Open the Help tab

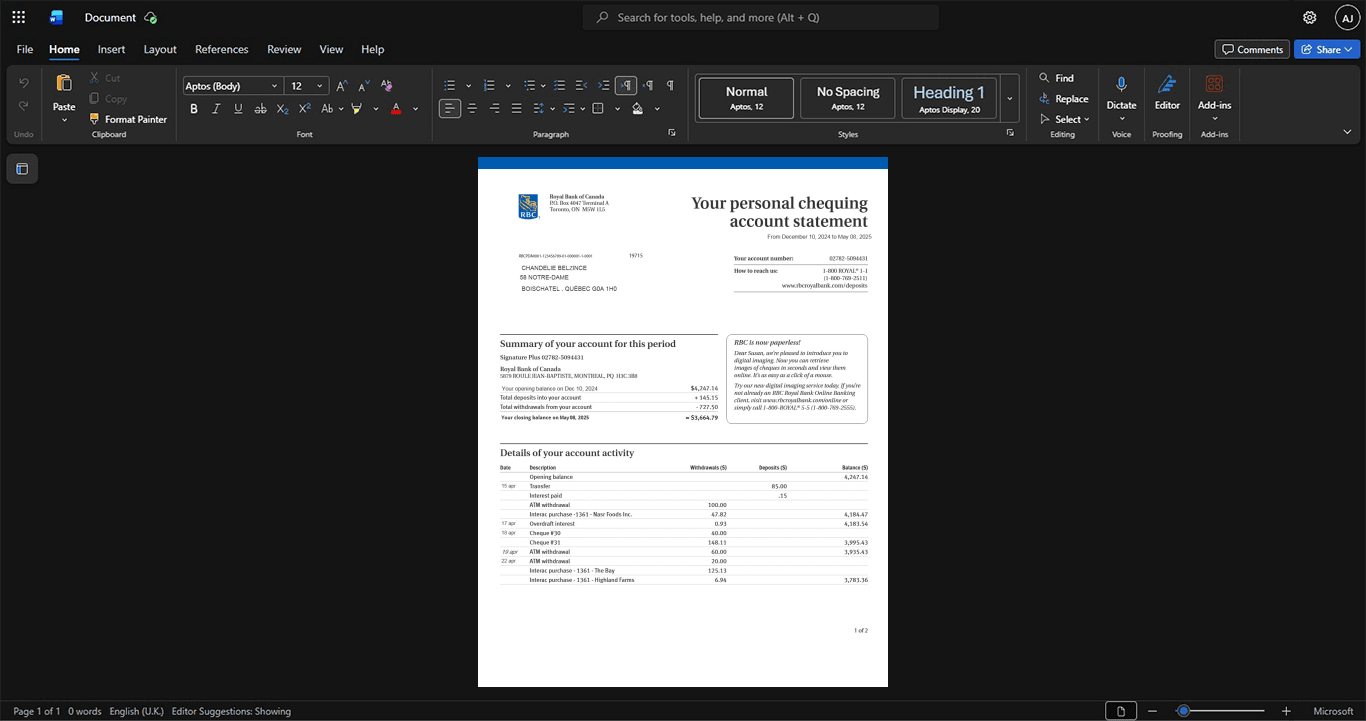pyautogui.click(x=372, y=49)
